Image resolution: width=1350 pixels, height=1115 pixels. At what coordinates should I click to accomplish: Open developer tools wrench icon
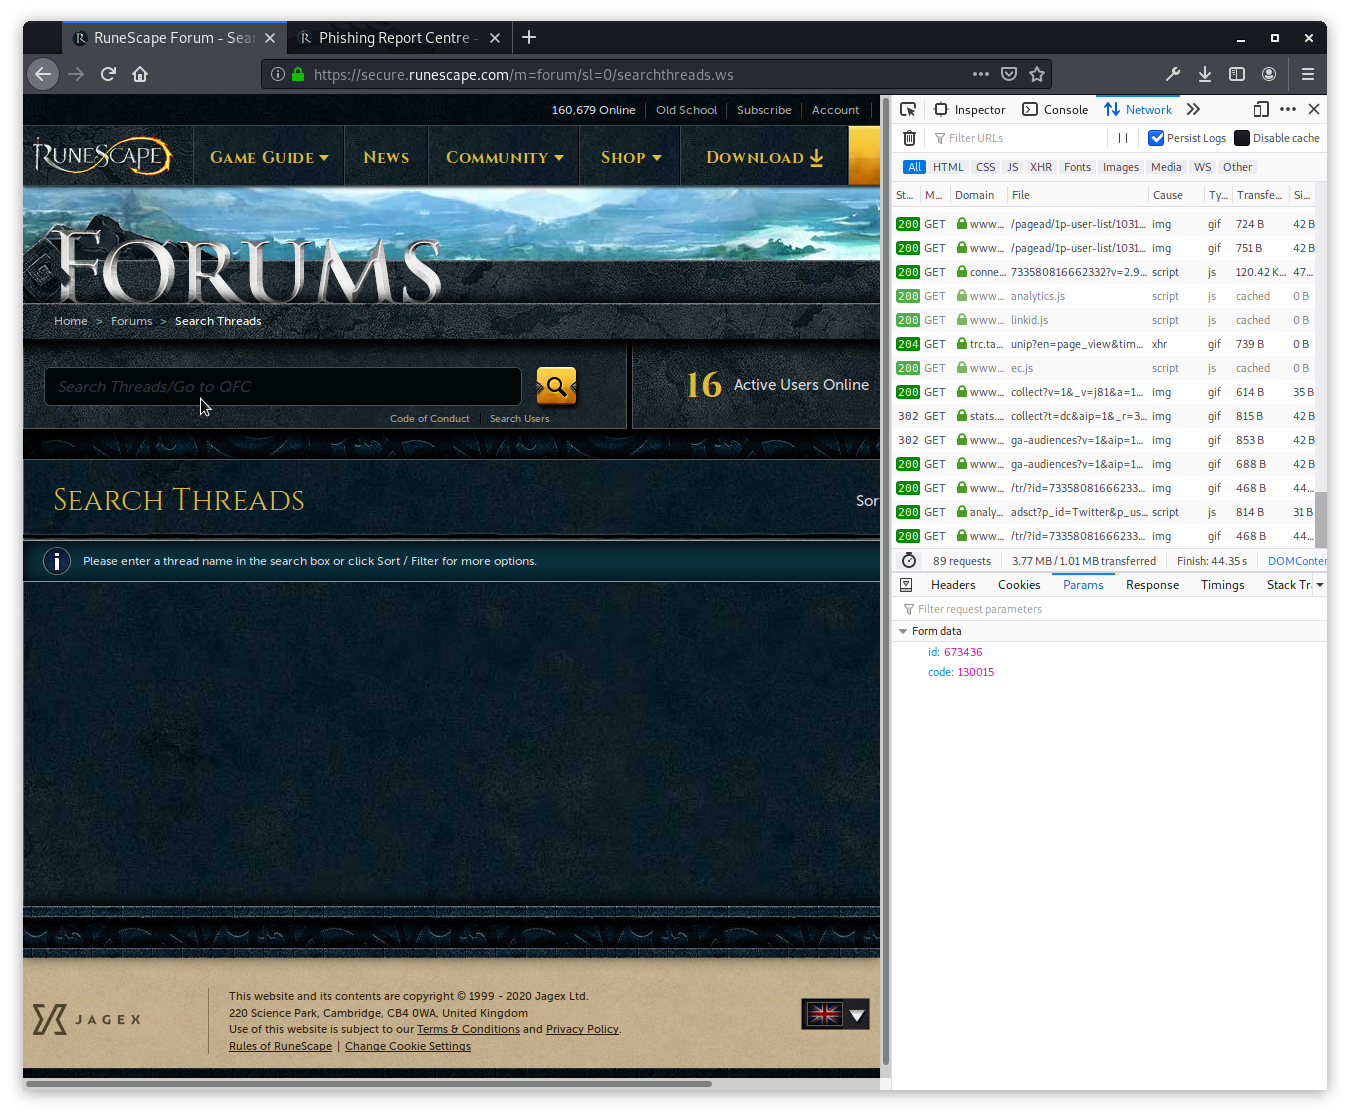coord(1173,74)
